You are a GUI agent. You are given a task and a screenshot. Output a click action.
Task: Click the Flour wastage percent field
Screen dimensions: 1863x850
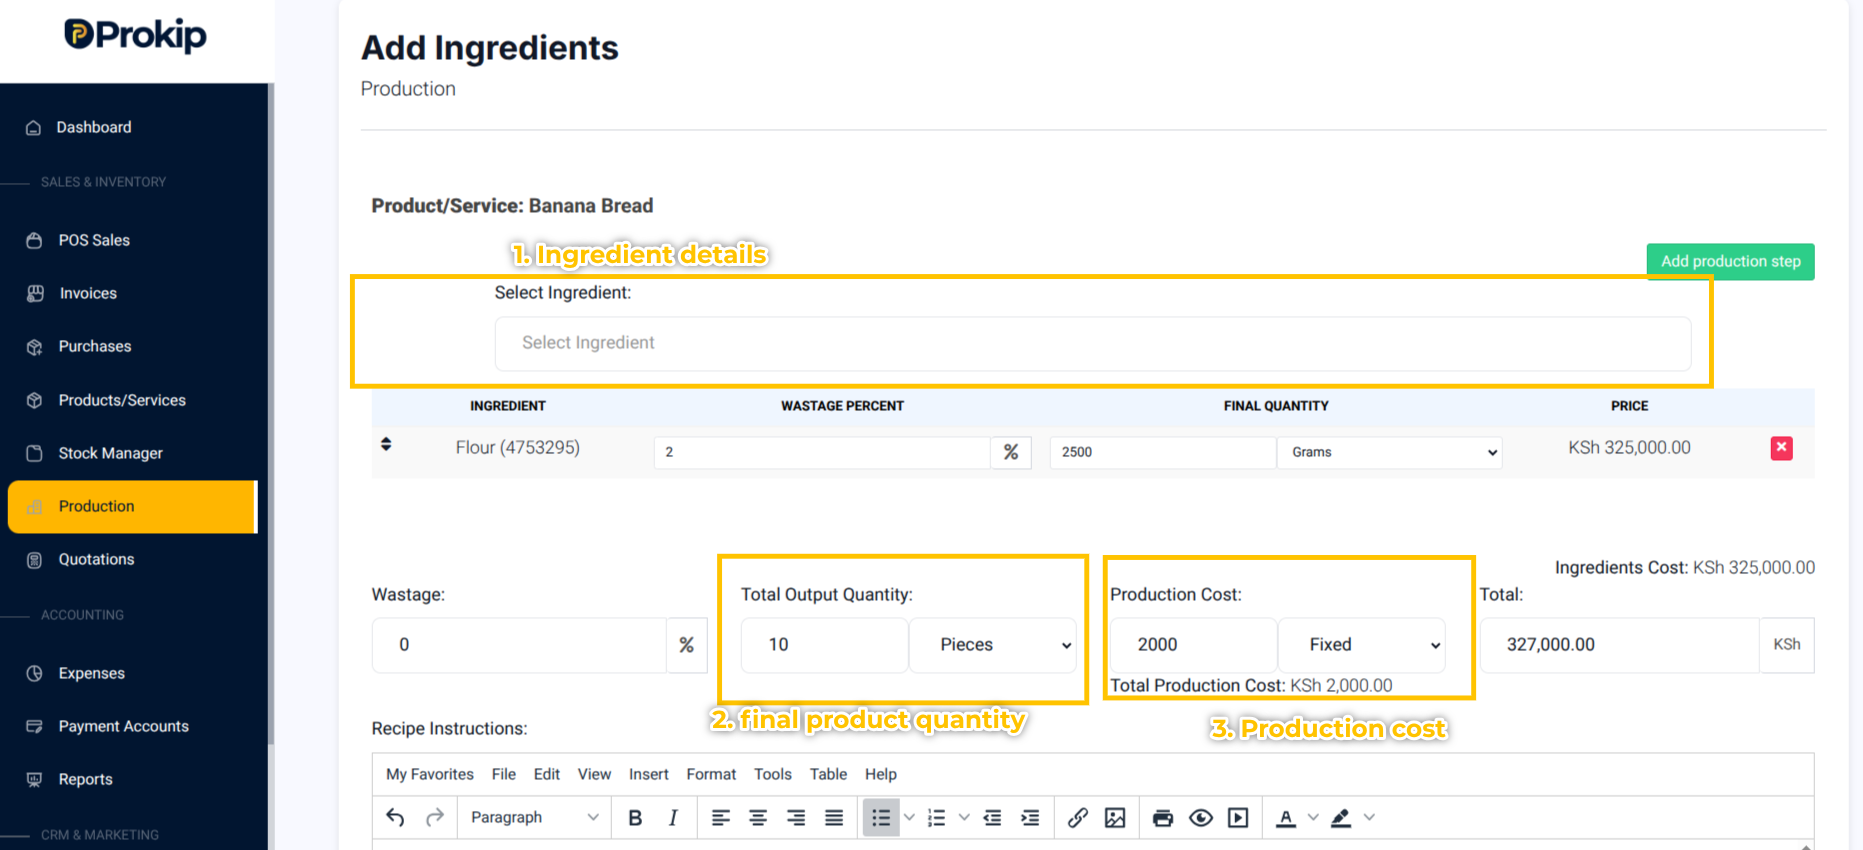coord(822,452)
